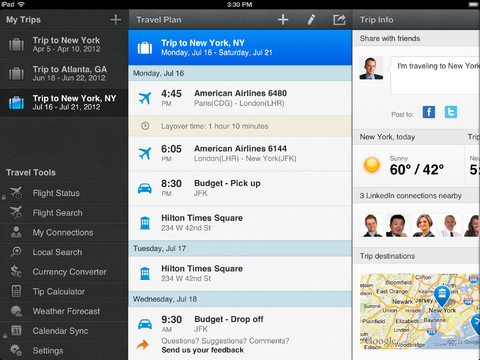Tap the hotel pin on the map

coord(442,296)
